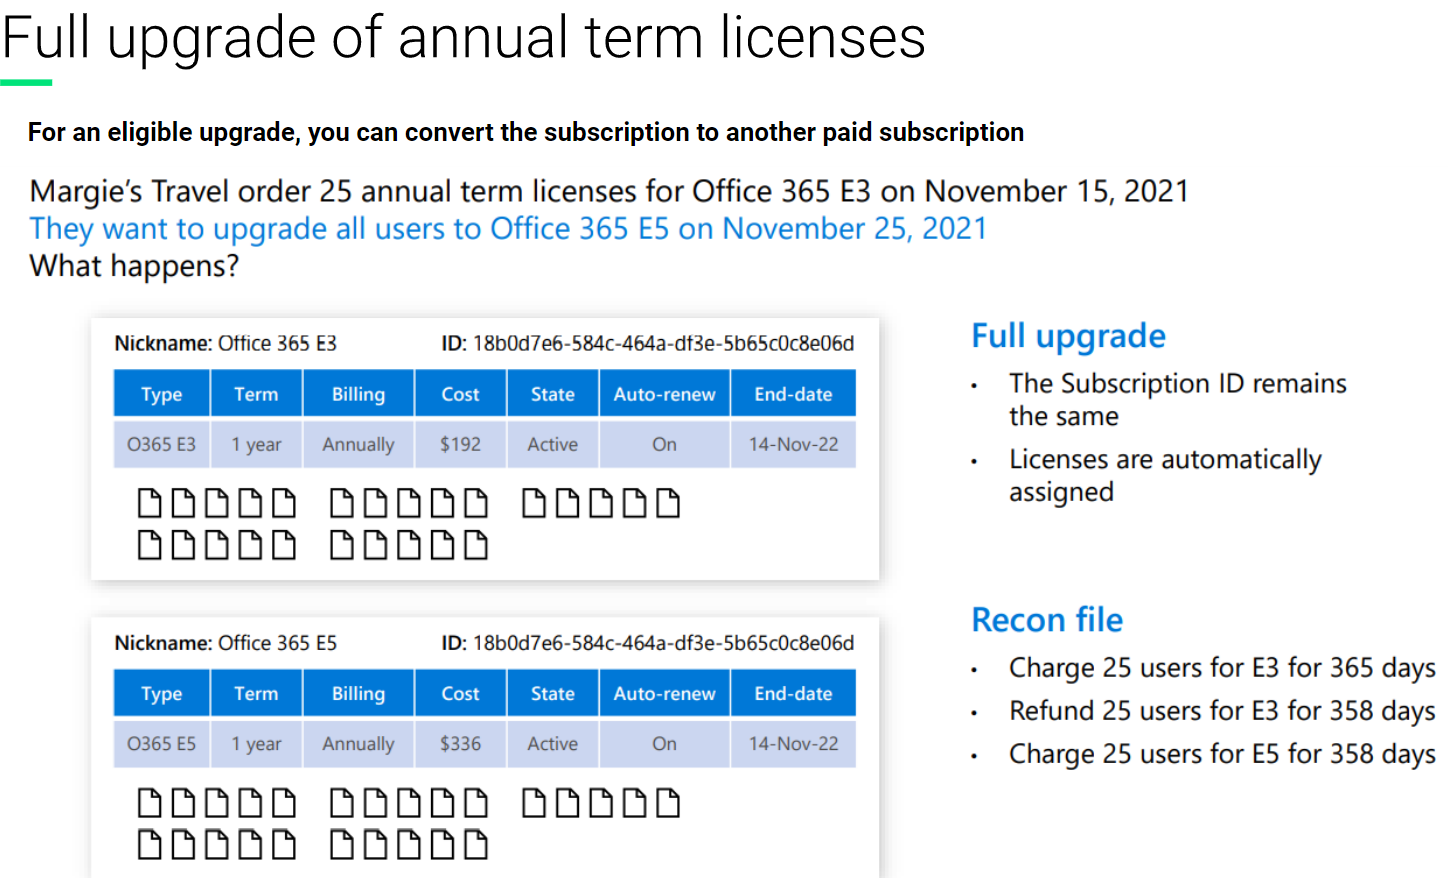The height and width of the screenshot is (878, 1448).
Task: Click the 'Active' cell in the O365 E3 row
Action: pyautogui.click(x=552, y=444)
